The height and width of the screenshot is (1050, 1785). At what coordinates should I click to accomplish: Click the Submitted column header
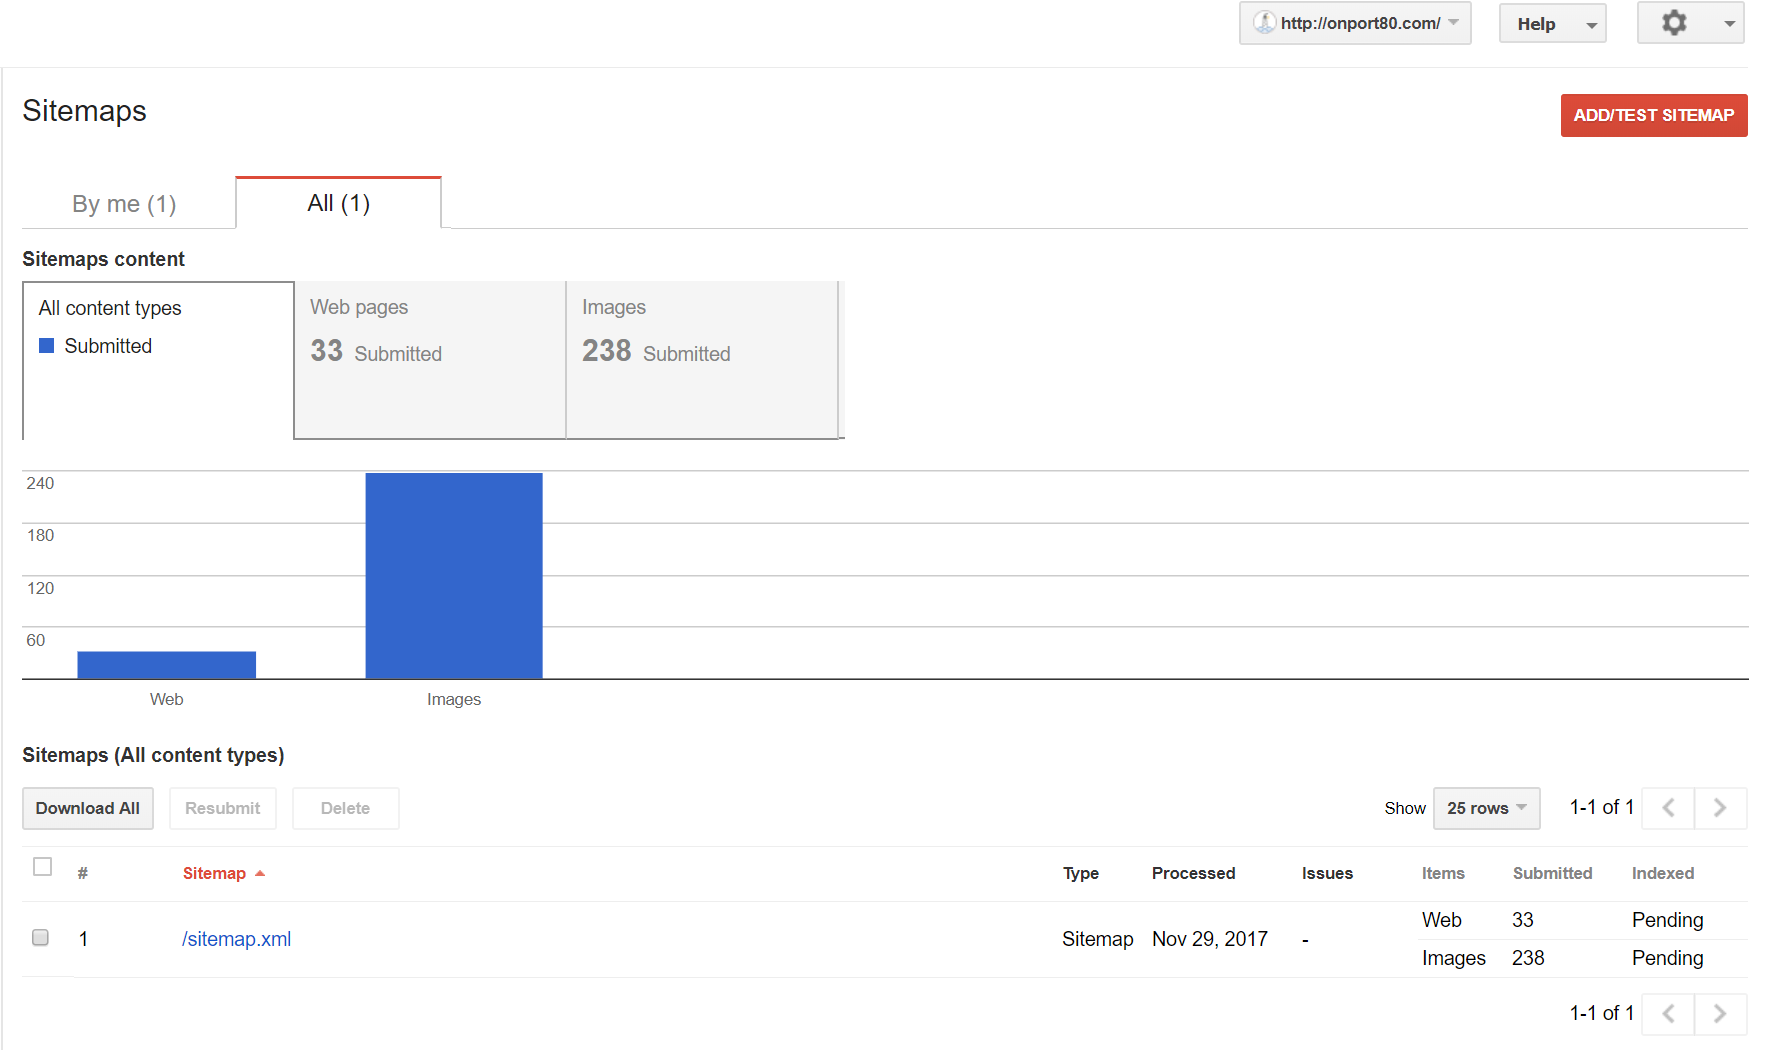[1552, 873]
